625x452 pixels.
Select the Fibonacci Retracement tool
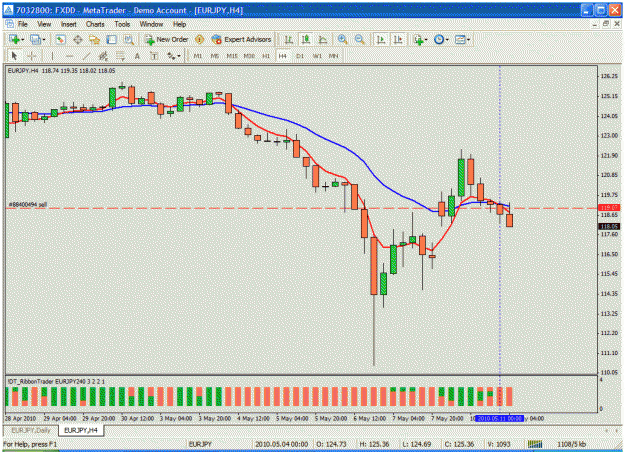(x=120, y=56)
